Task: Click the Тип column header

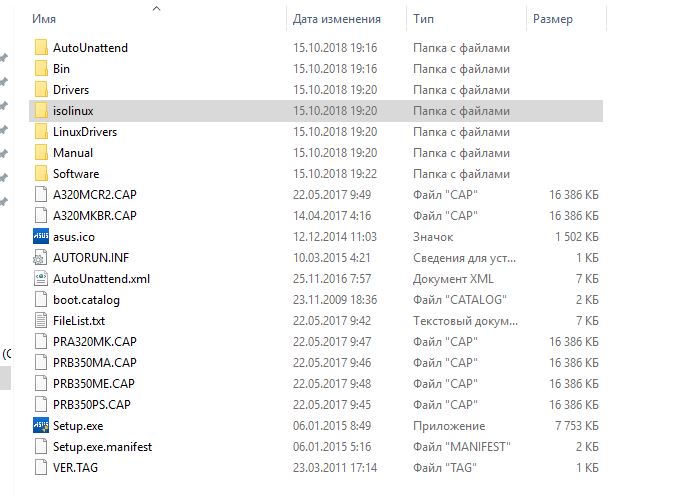Action: [x=423, y=19]
